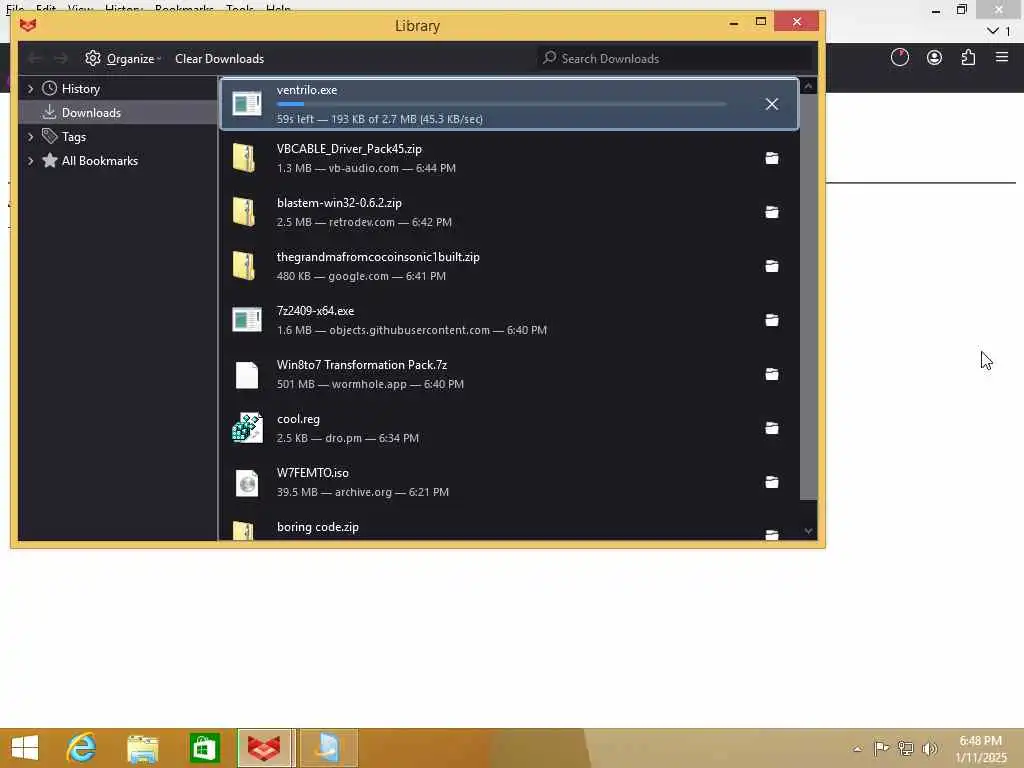Expand the Tags tree node

(30, 136)
